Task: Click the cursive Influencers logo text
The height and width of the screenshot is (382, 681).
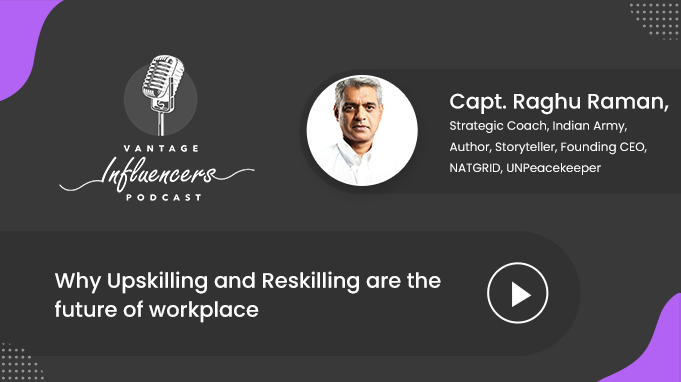Action: 158,173
